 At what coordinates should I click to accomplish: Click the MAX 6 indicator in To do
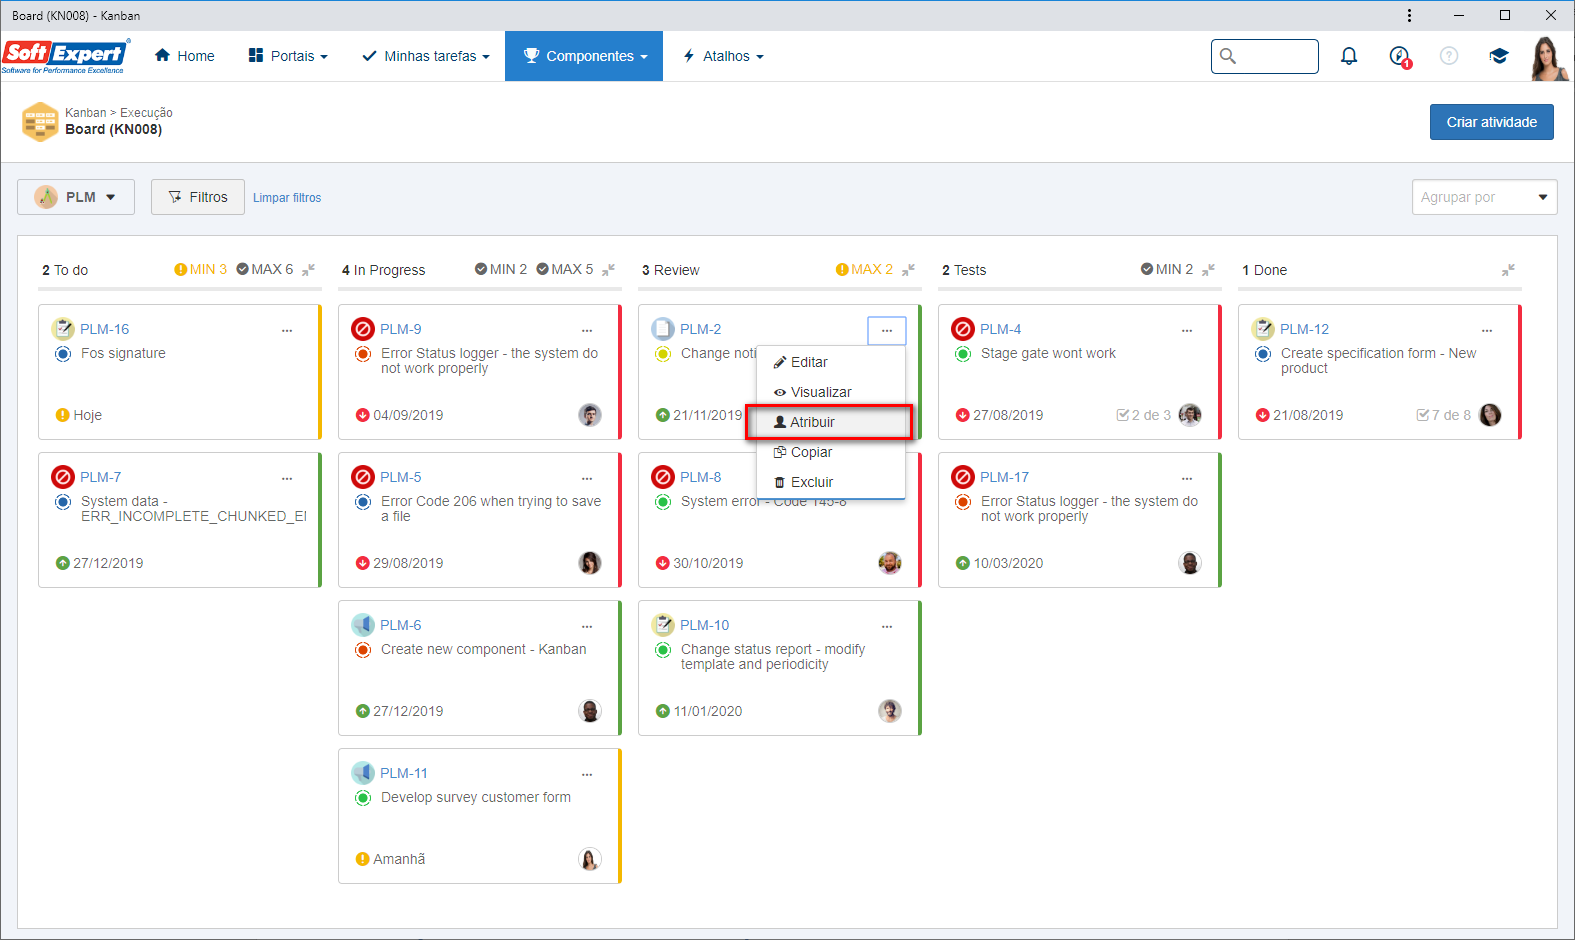265,269
